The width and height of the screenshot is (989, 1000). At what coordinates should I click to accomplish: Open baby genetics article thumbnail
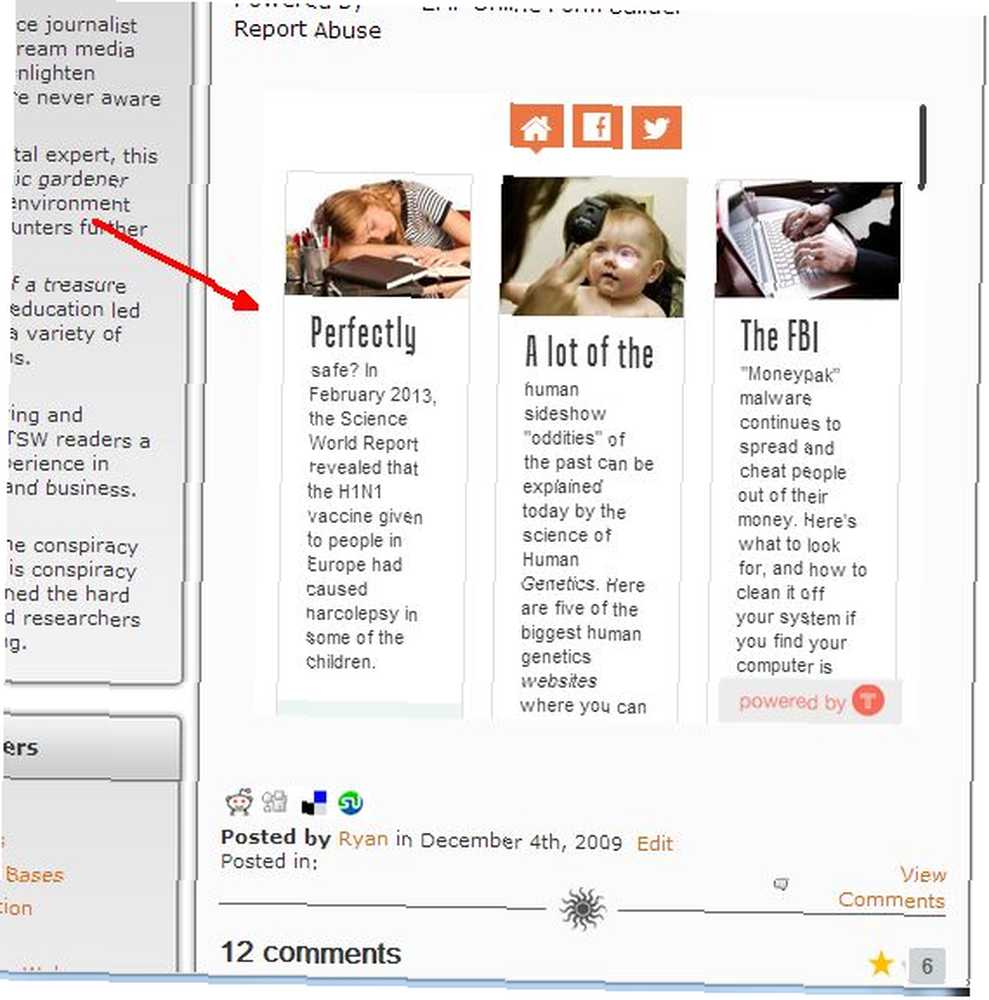coord(594,247)
